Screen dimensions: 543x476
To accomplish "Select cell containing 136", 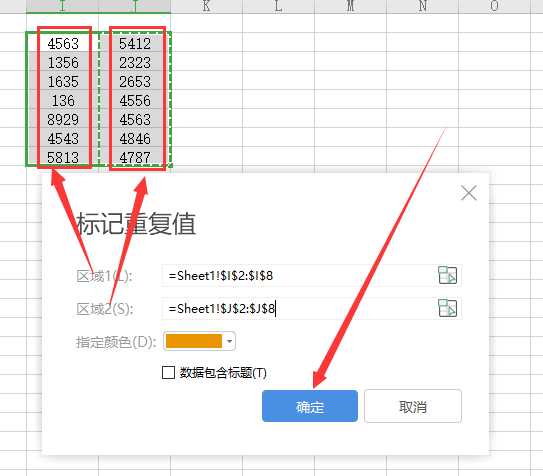I will 63,100.
